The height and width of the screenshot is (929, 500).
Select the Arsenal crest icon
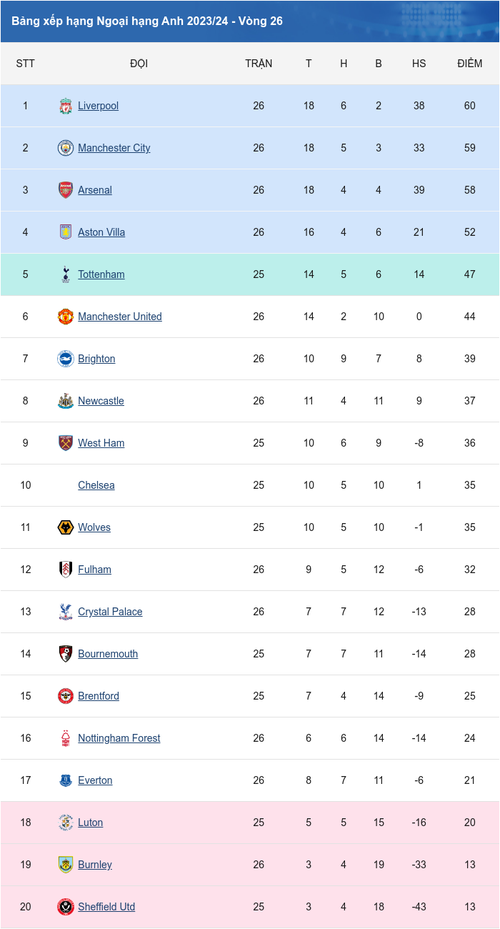(x=66, y=190)
